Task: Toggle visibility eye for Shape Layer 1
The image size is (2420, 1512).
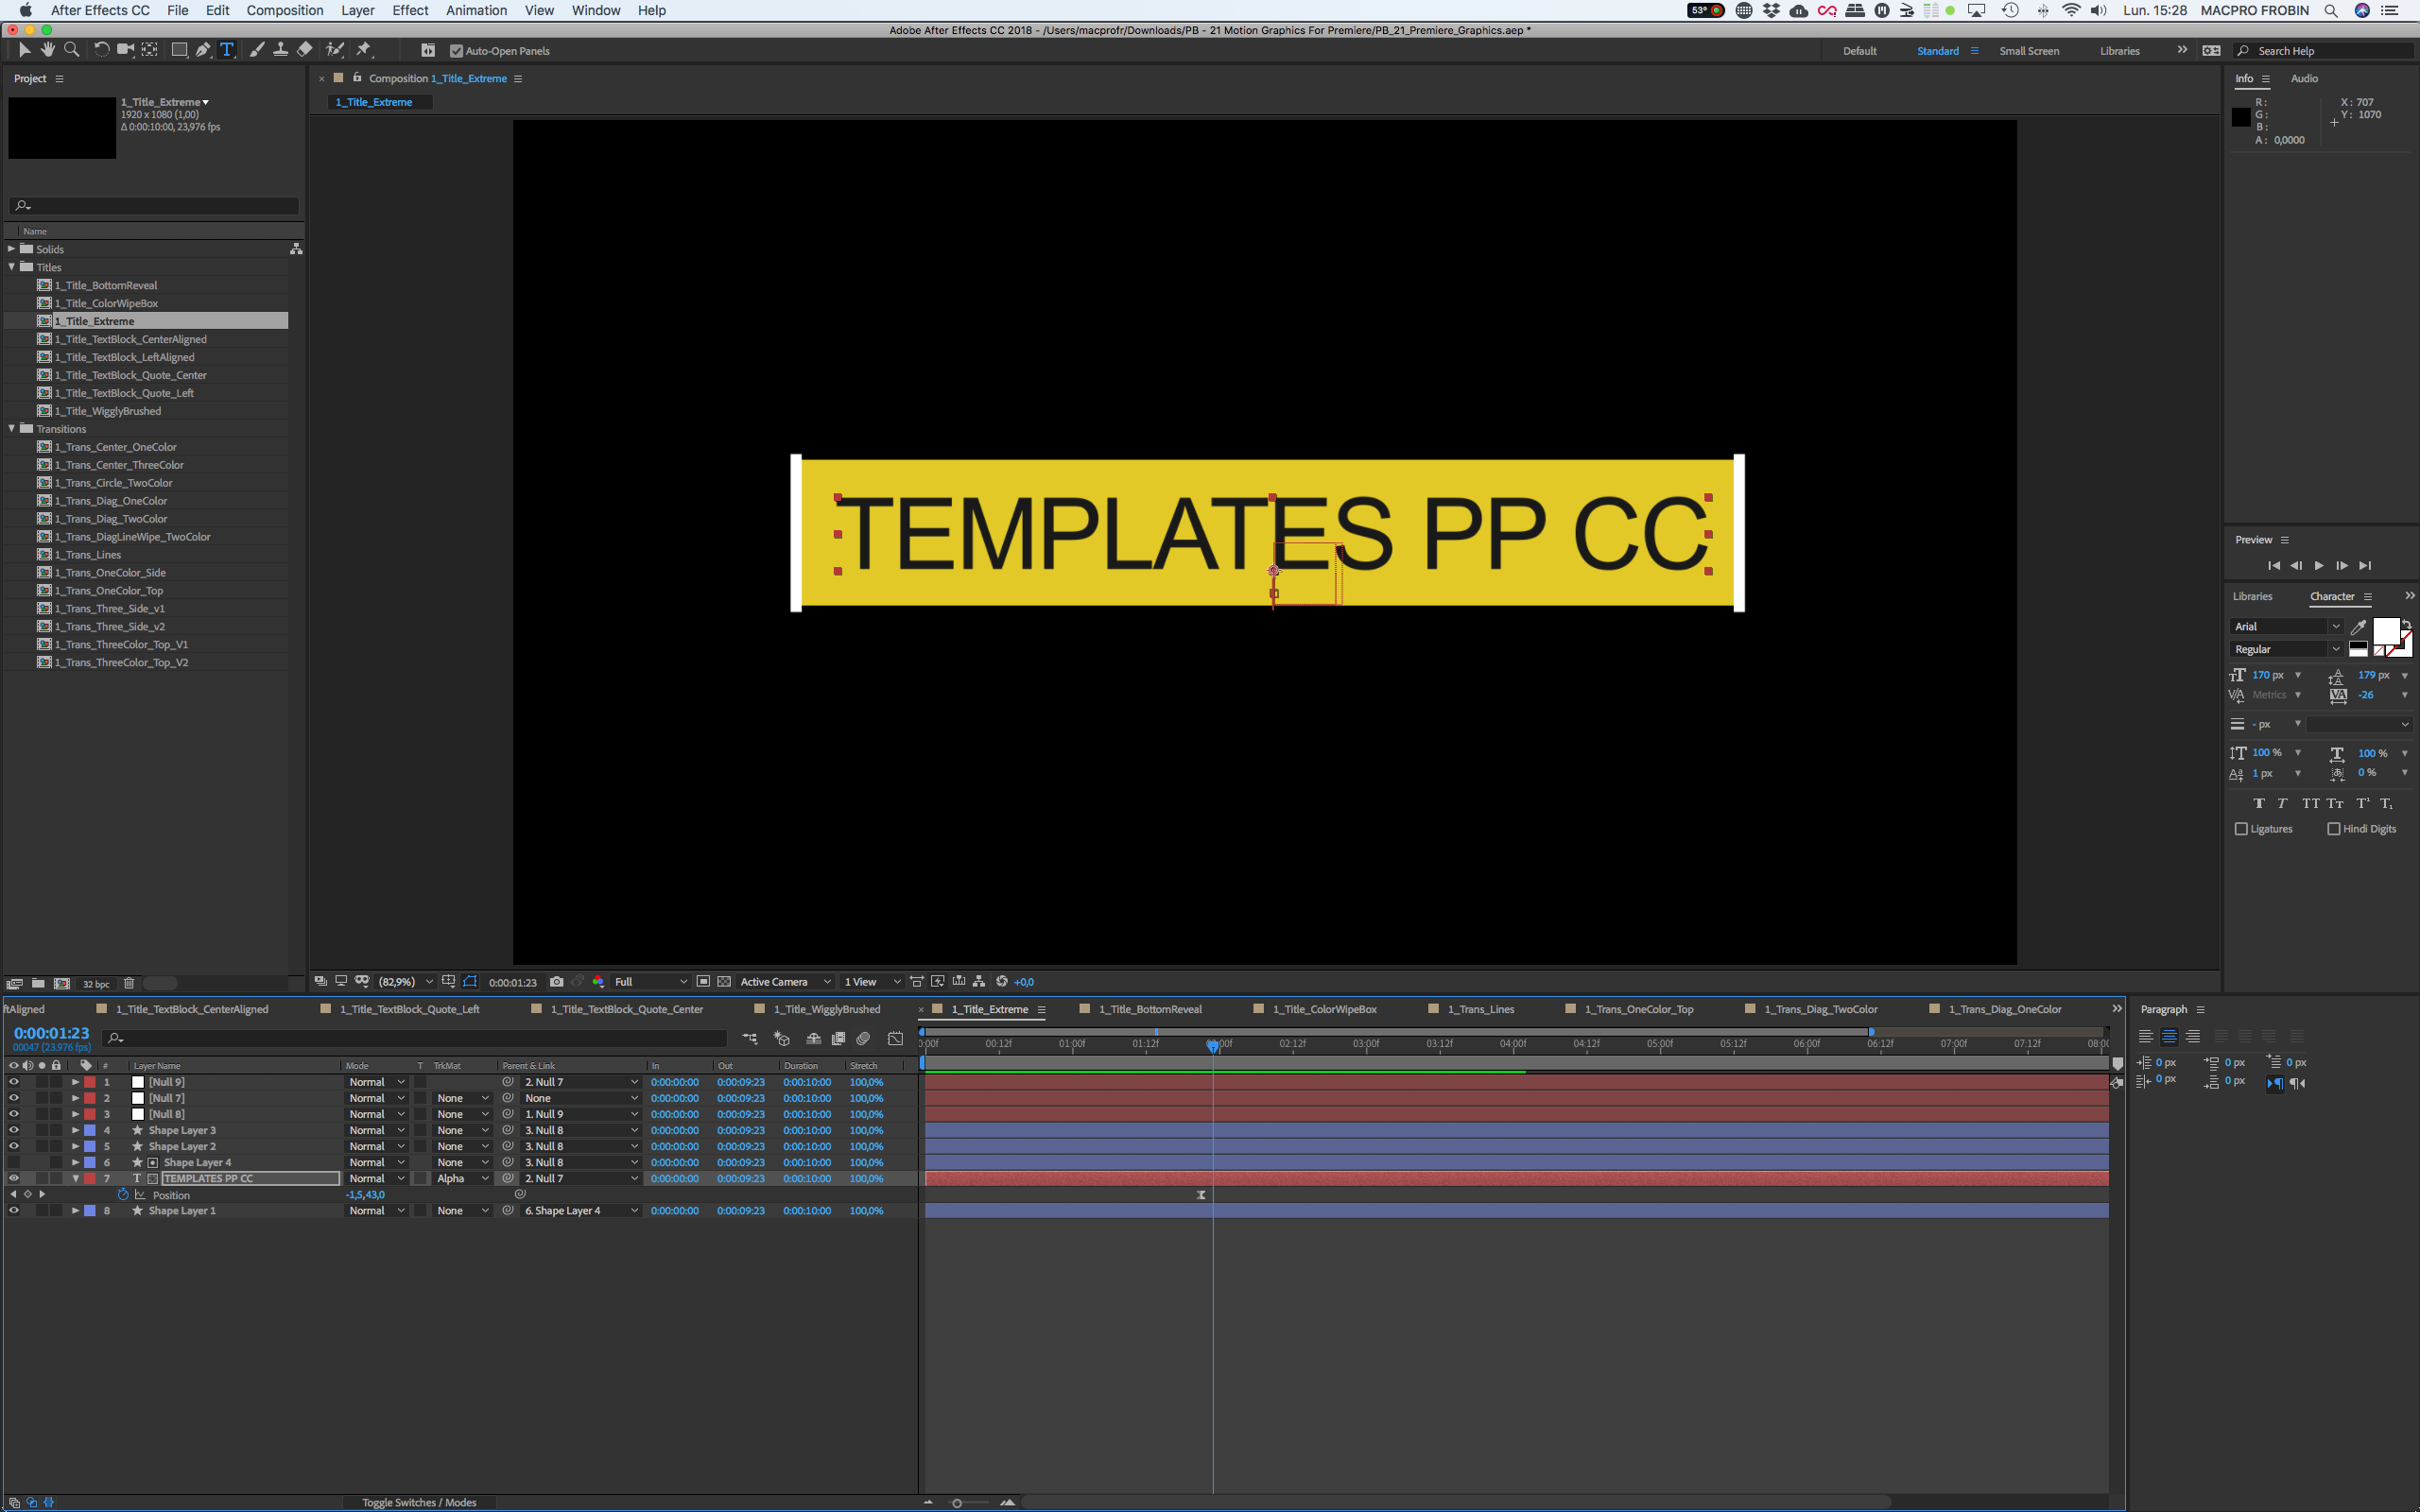Action: [14, 1211]
